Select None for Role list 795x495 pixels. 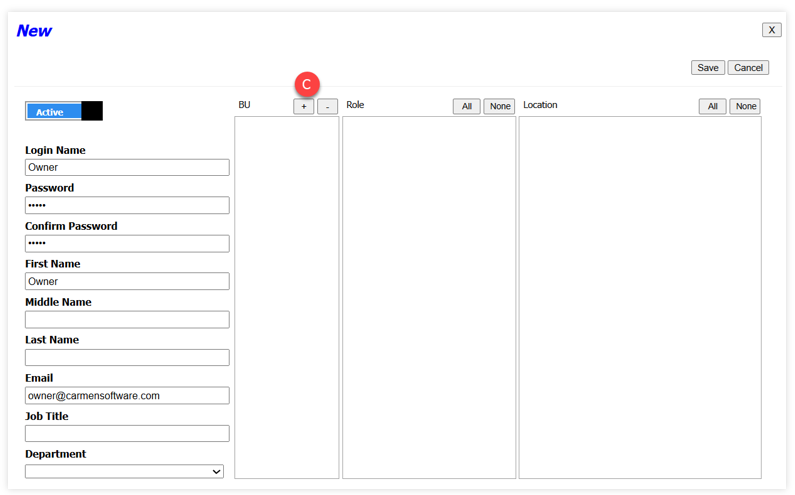point(499,106)
